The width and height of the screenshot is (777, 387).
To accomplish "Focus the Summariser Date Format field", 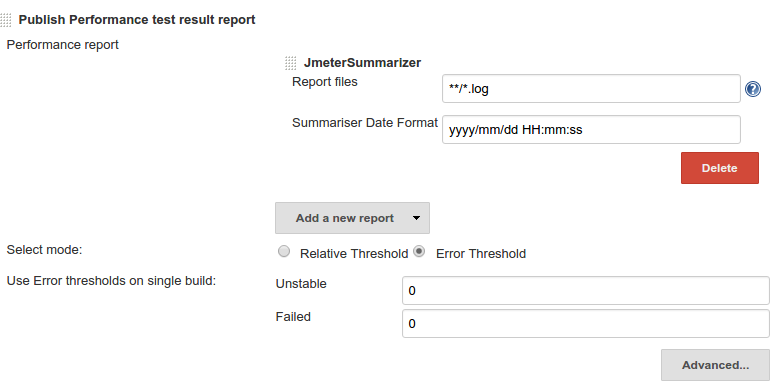I will 591,130.
